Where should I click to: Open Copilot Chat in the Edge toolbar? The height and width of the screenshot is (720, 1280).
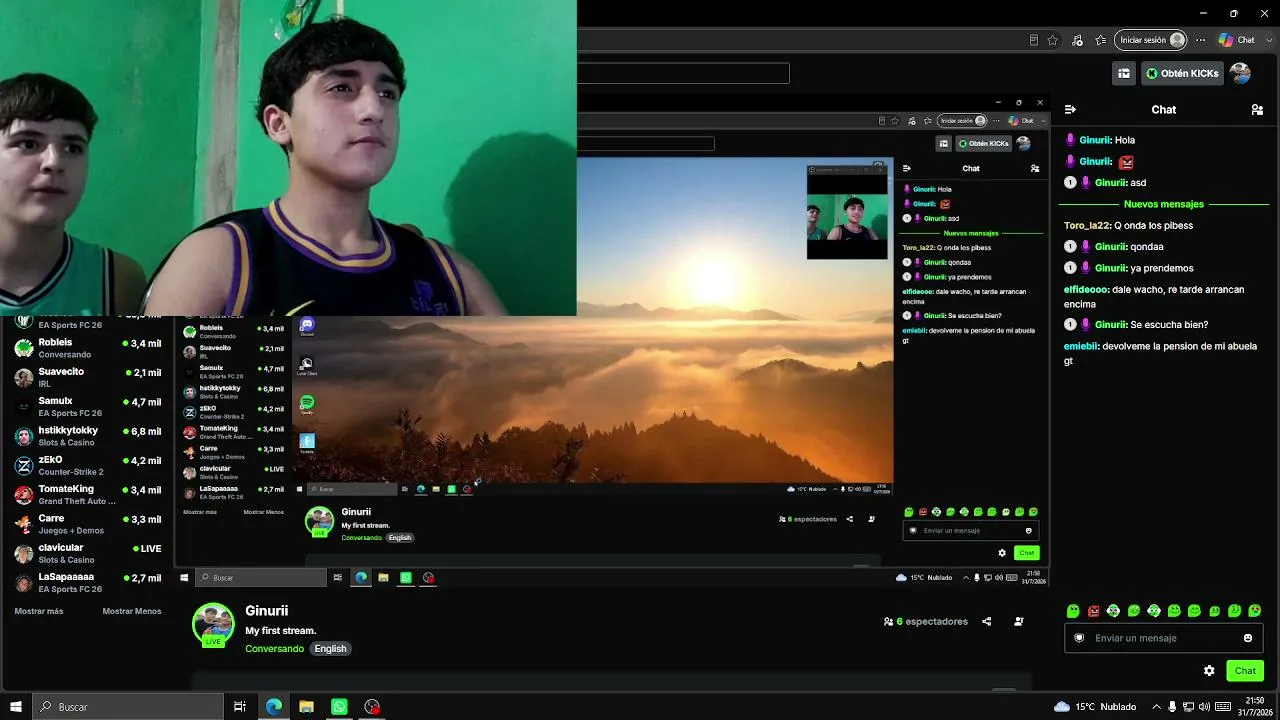click(x=1237, y=40)
